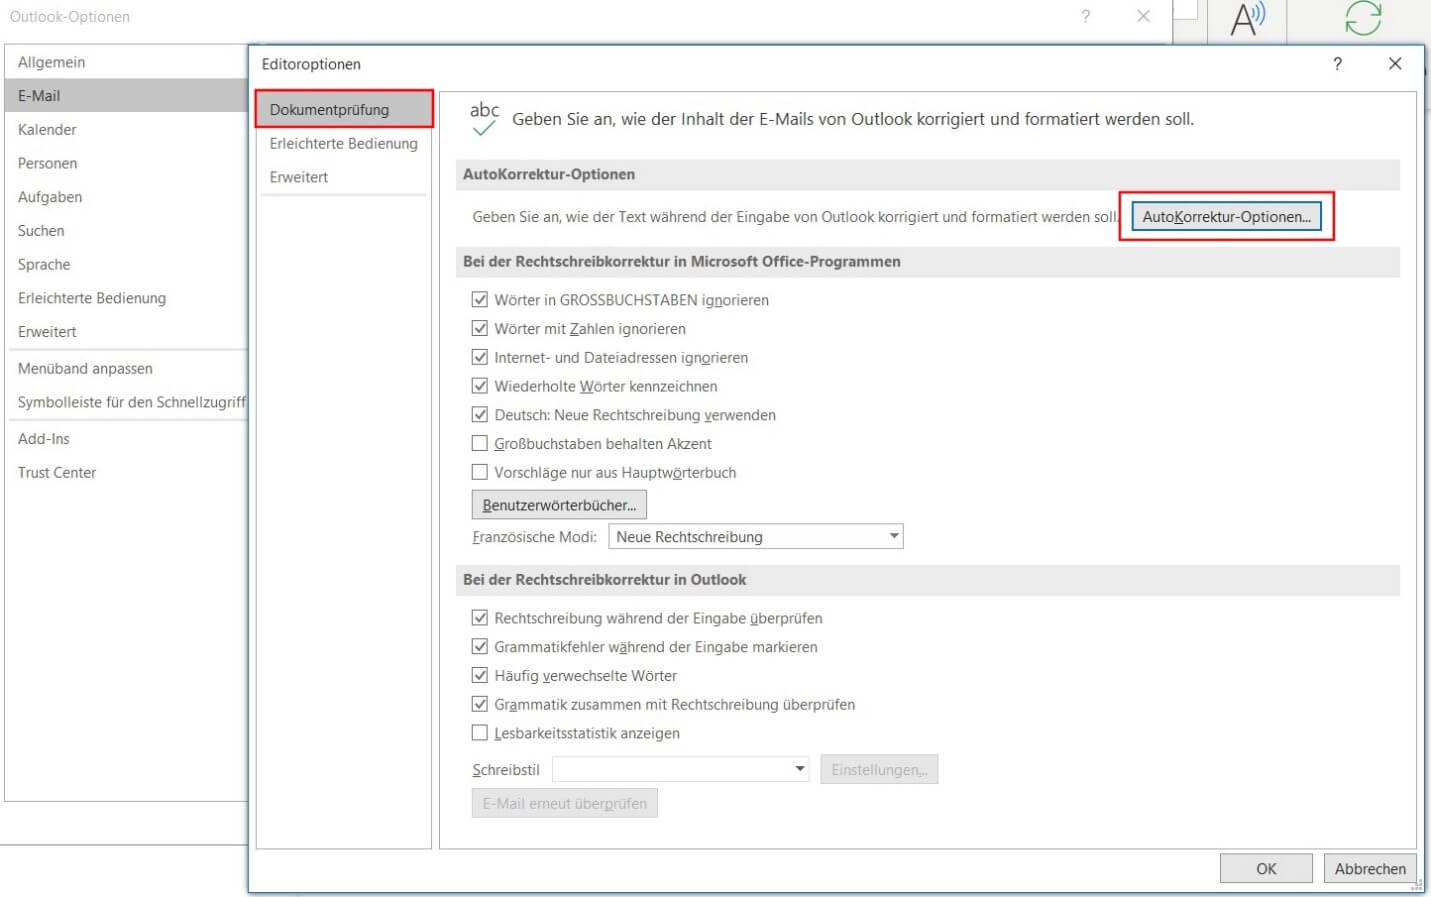The height and width of the screenshot is (897, 1431).
Task: Enable Vorschläge nur aus Hauptwörterbuch
Action: click(x=480, y=472)
